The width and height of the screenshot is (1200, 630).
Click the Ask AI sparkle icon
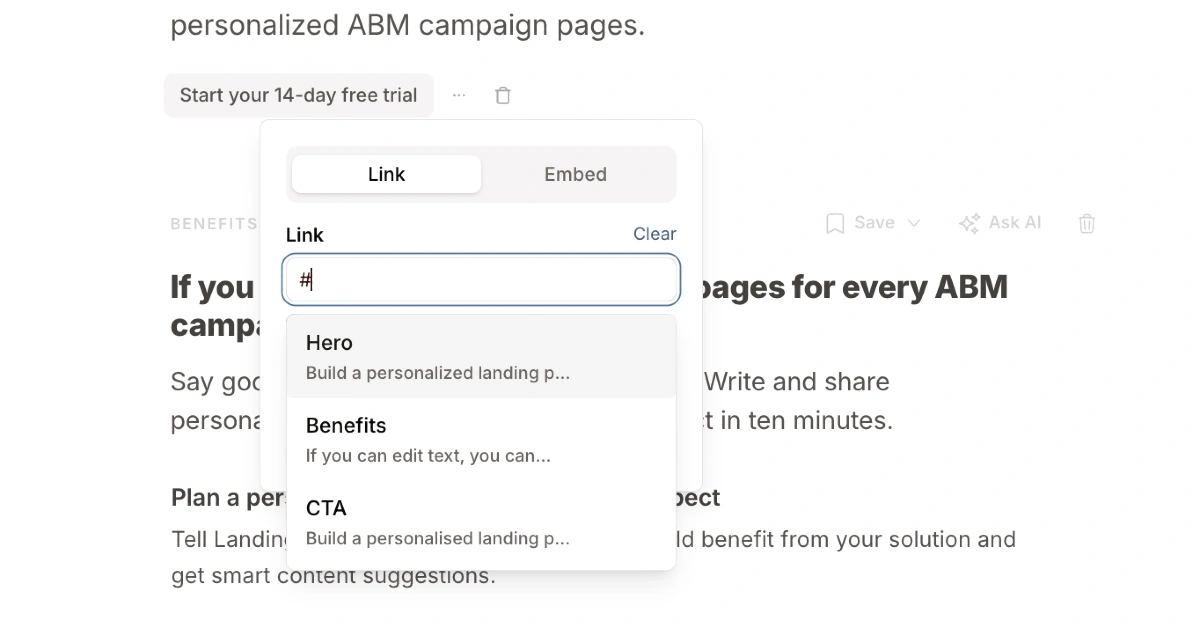pyautogui.click(x=969, y=223)
